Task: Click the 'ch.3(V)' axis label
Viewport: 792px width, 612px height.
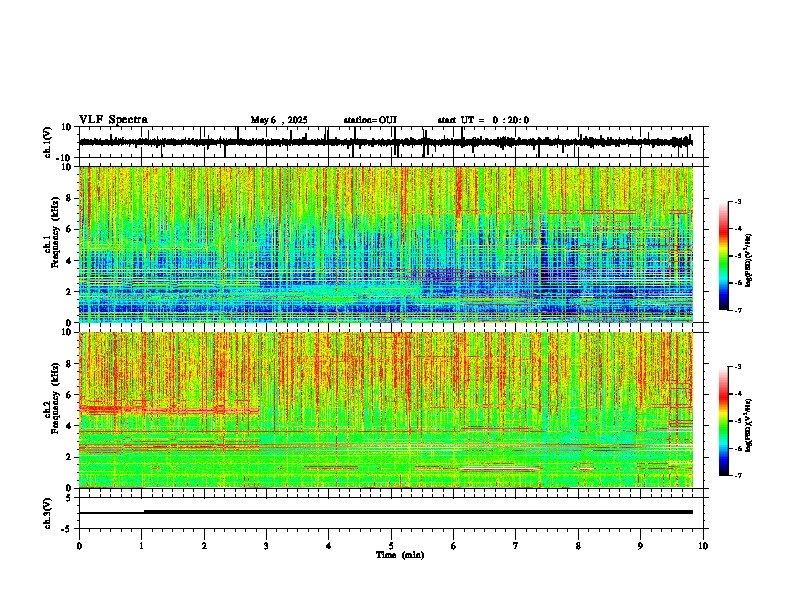Action: click(x=48, y=513)
